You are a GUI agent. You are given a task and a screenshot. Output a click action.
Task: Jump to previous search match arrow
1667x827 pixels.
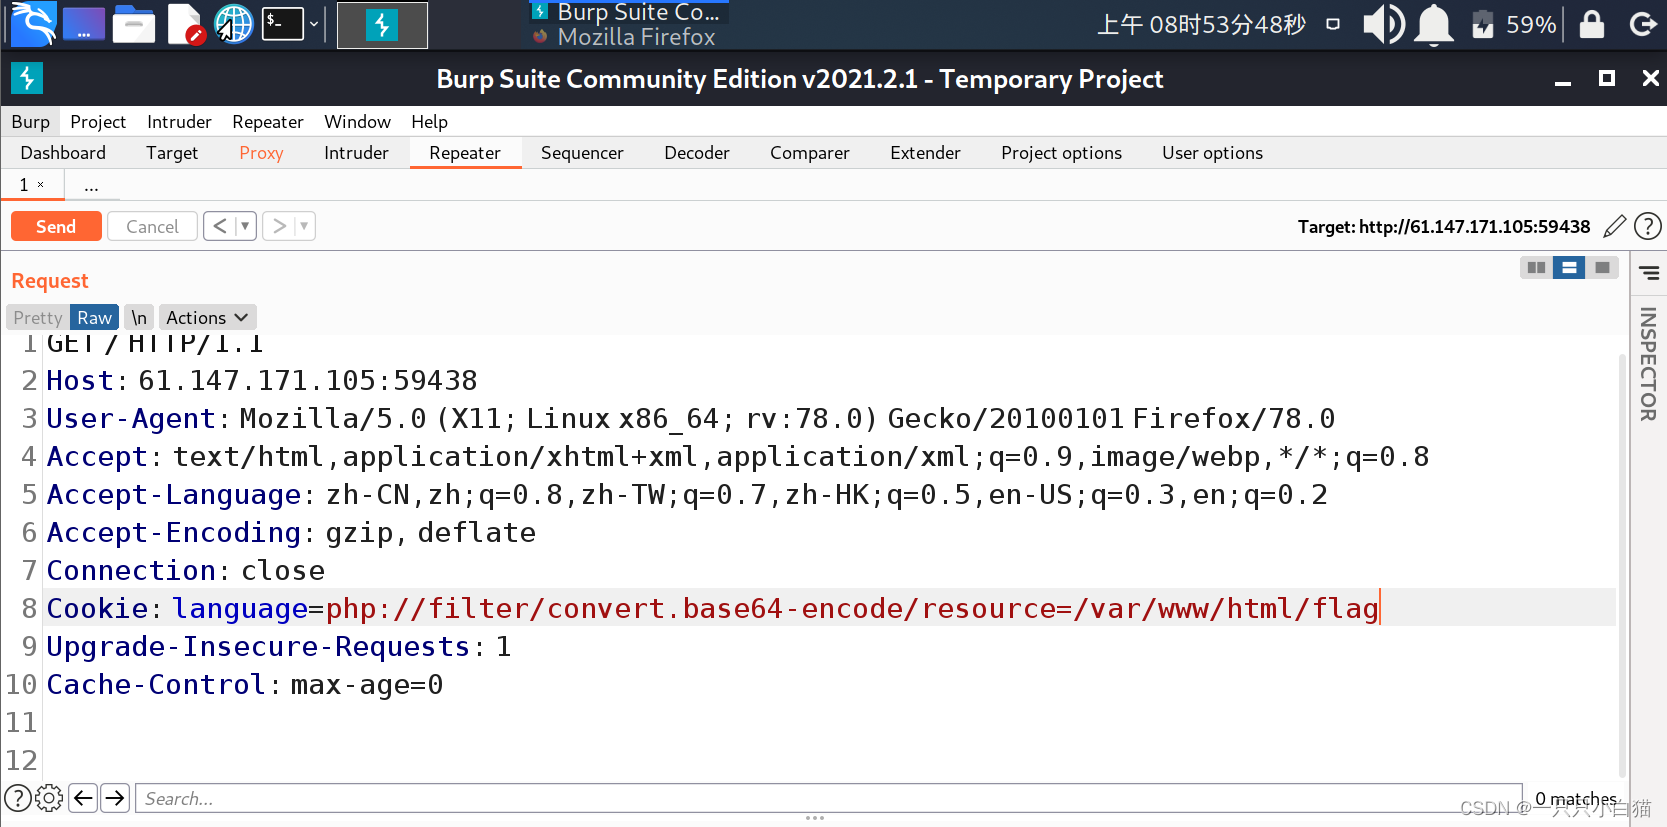[x=83, y=798]
